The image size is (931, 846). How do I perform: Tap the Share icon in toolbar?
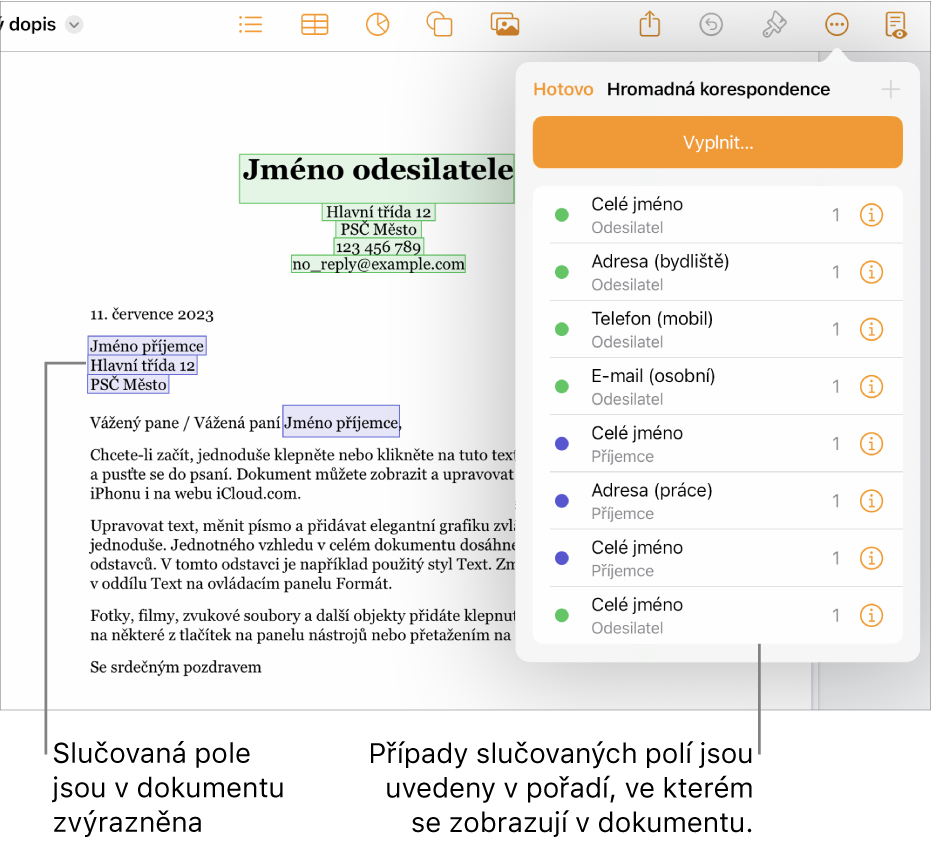click(x=650, y=24)
